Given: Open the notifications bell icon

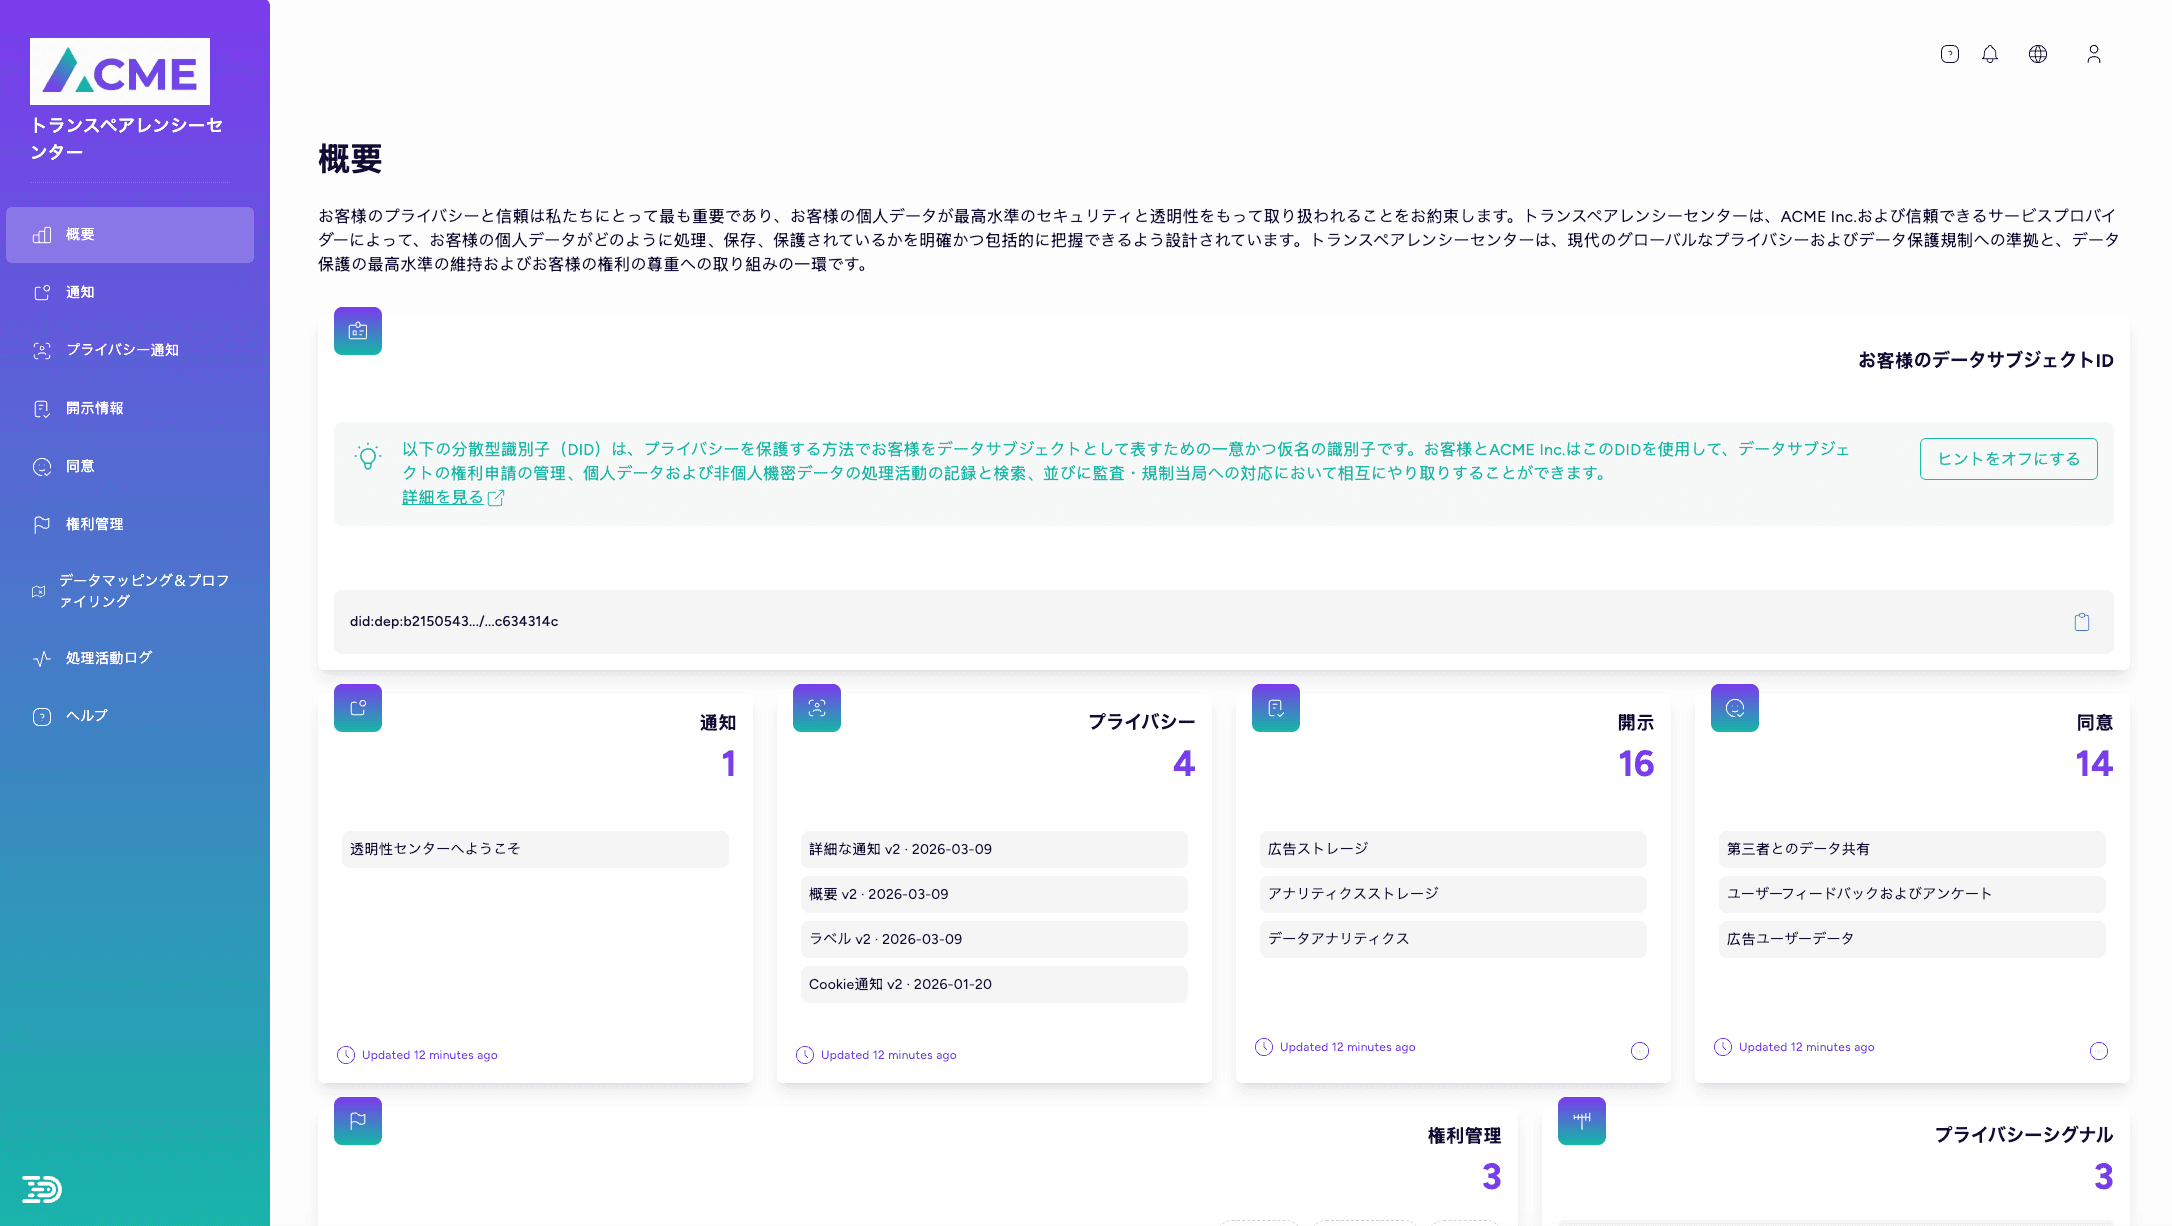Looking at the screenshot, I should pos(1990,54).
